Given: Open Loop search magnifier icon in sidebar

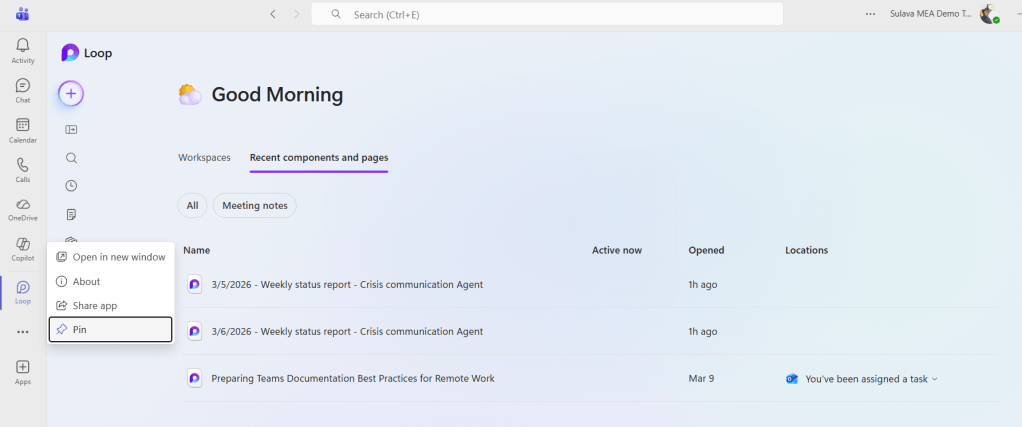Looking at the screenshot, I should [71, 158].
